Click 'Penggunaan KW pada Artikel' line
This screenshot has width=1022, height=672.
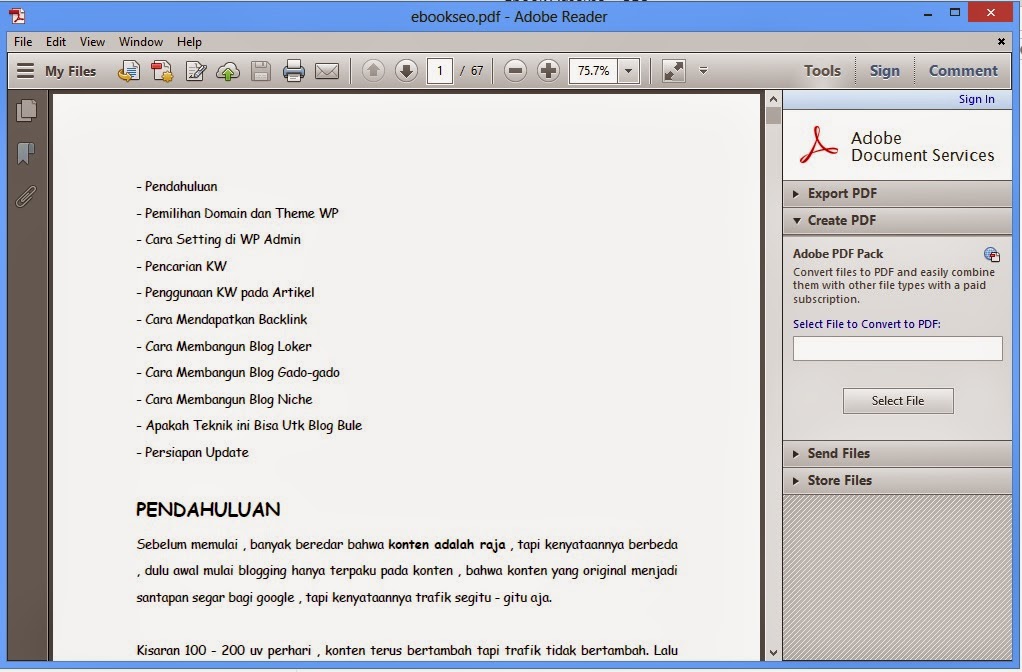pos(226,293)
